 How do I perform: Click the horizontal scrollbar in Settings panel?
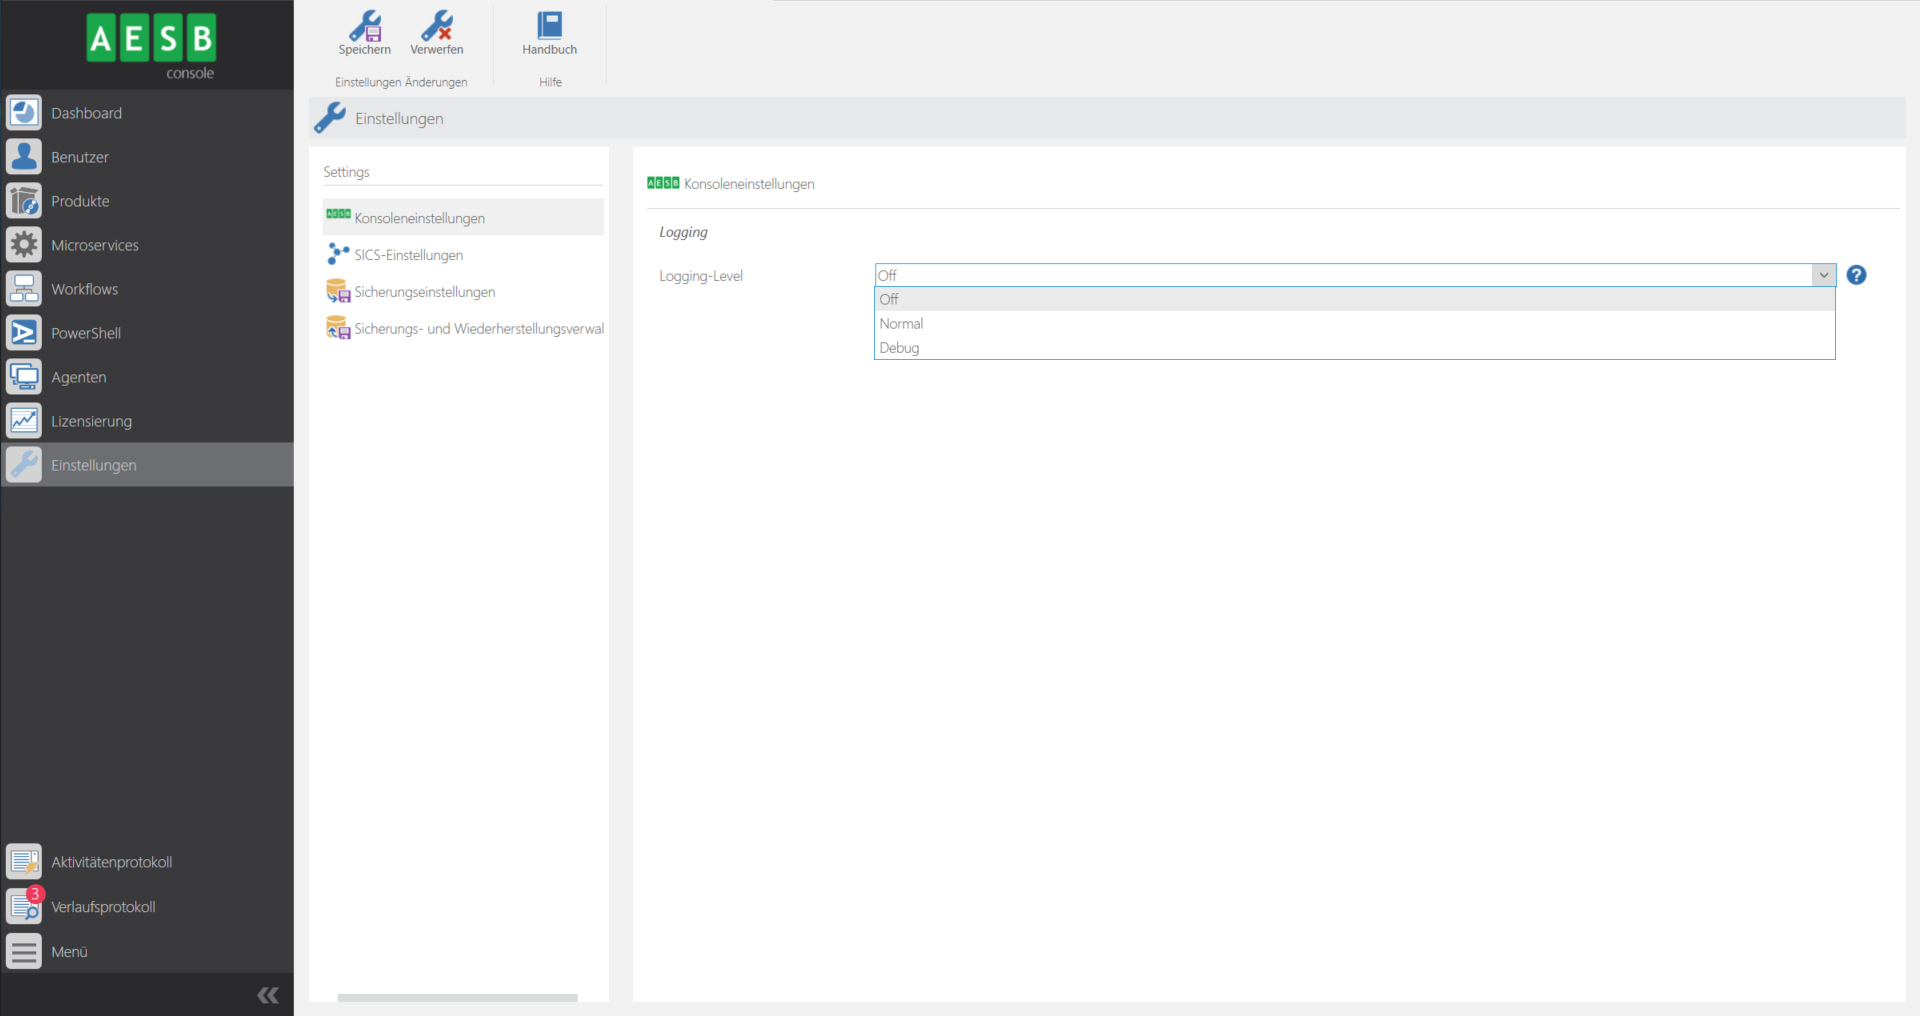pos(457,997)
